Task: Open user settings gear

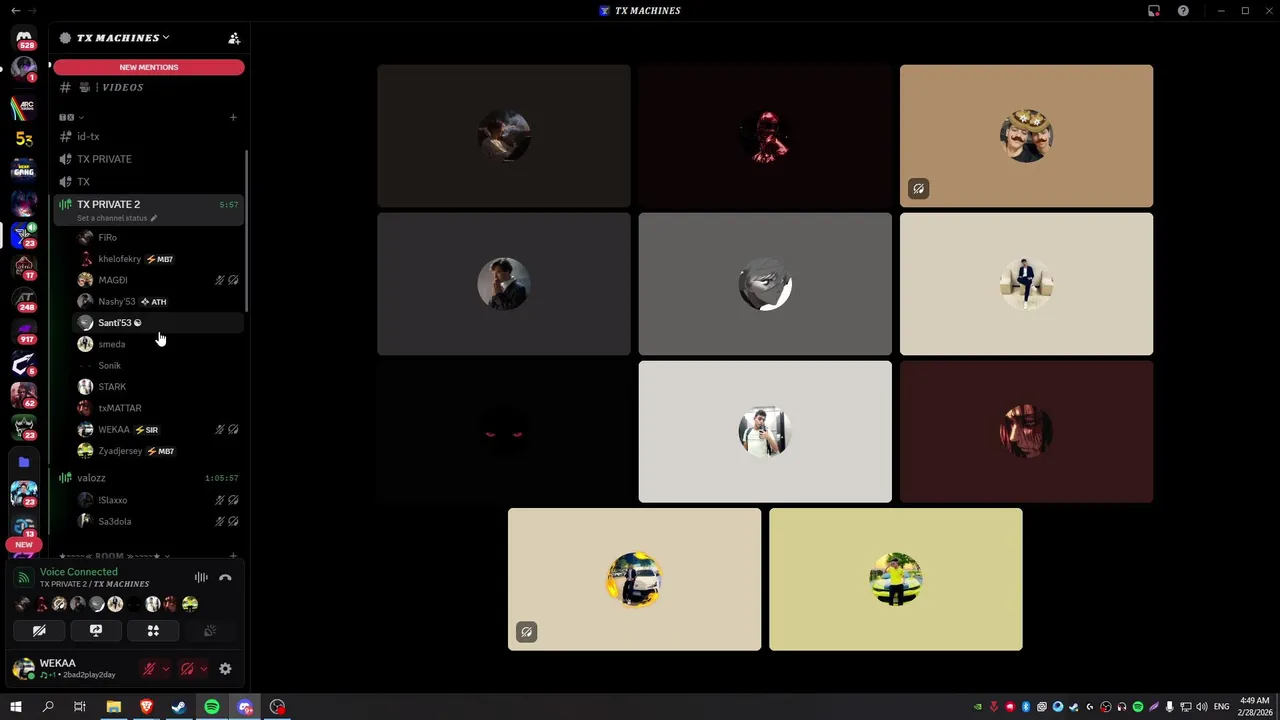Action: coord(225,669)
